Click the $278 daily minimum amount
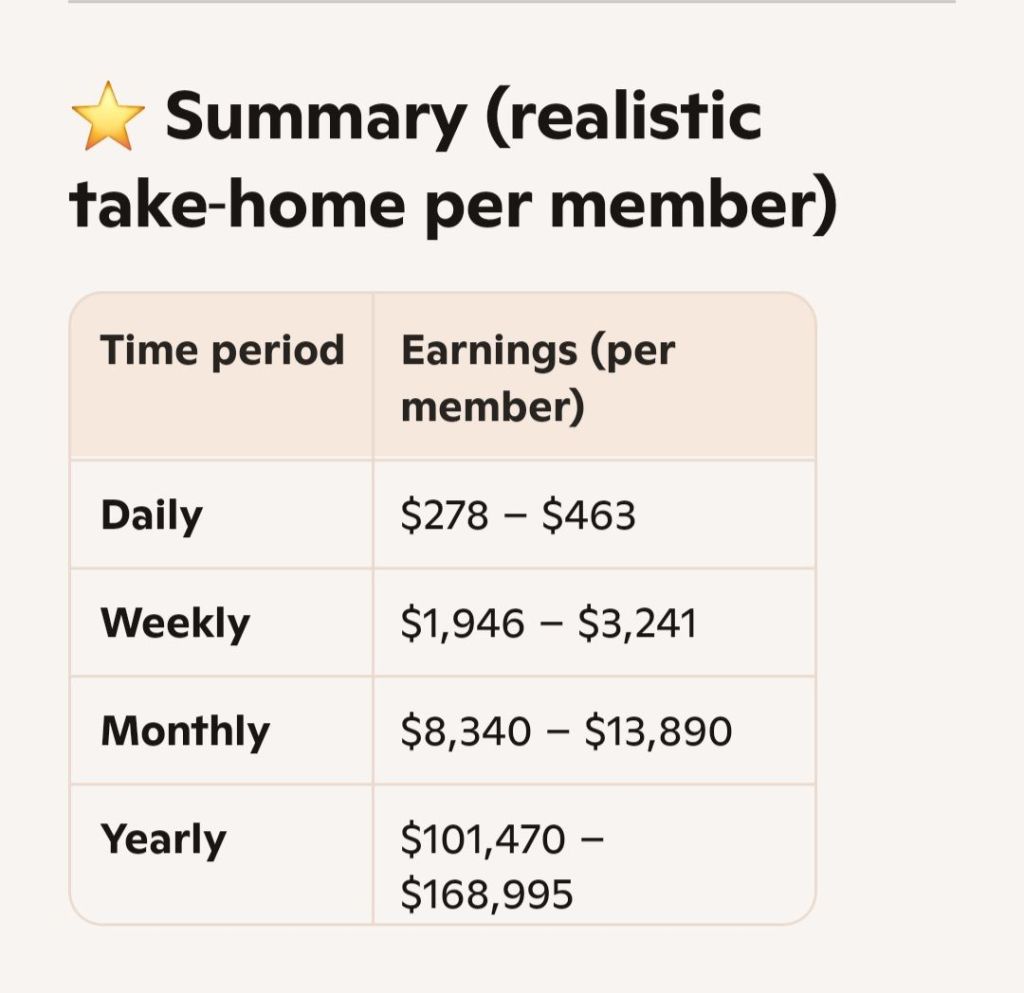 (x=444, y=515)
